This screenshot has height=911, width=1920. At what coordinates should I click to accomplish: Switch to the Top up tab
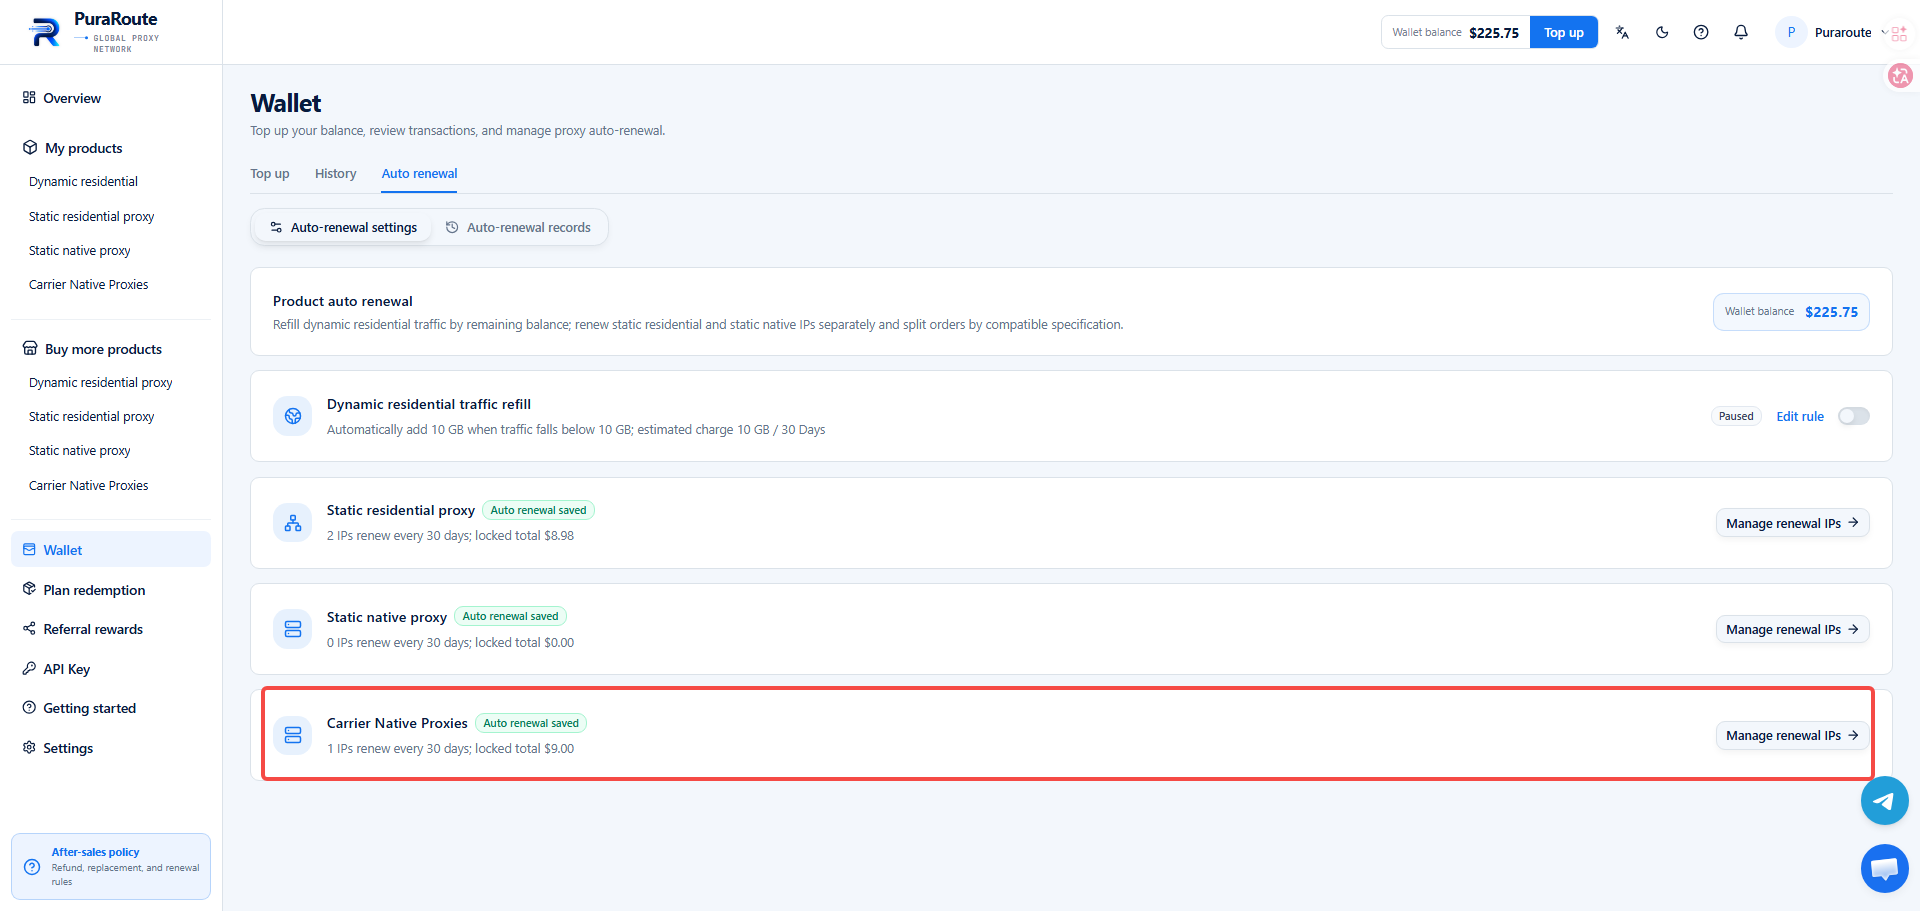pos(270,174)
